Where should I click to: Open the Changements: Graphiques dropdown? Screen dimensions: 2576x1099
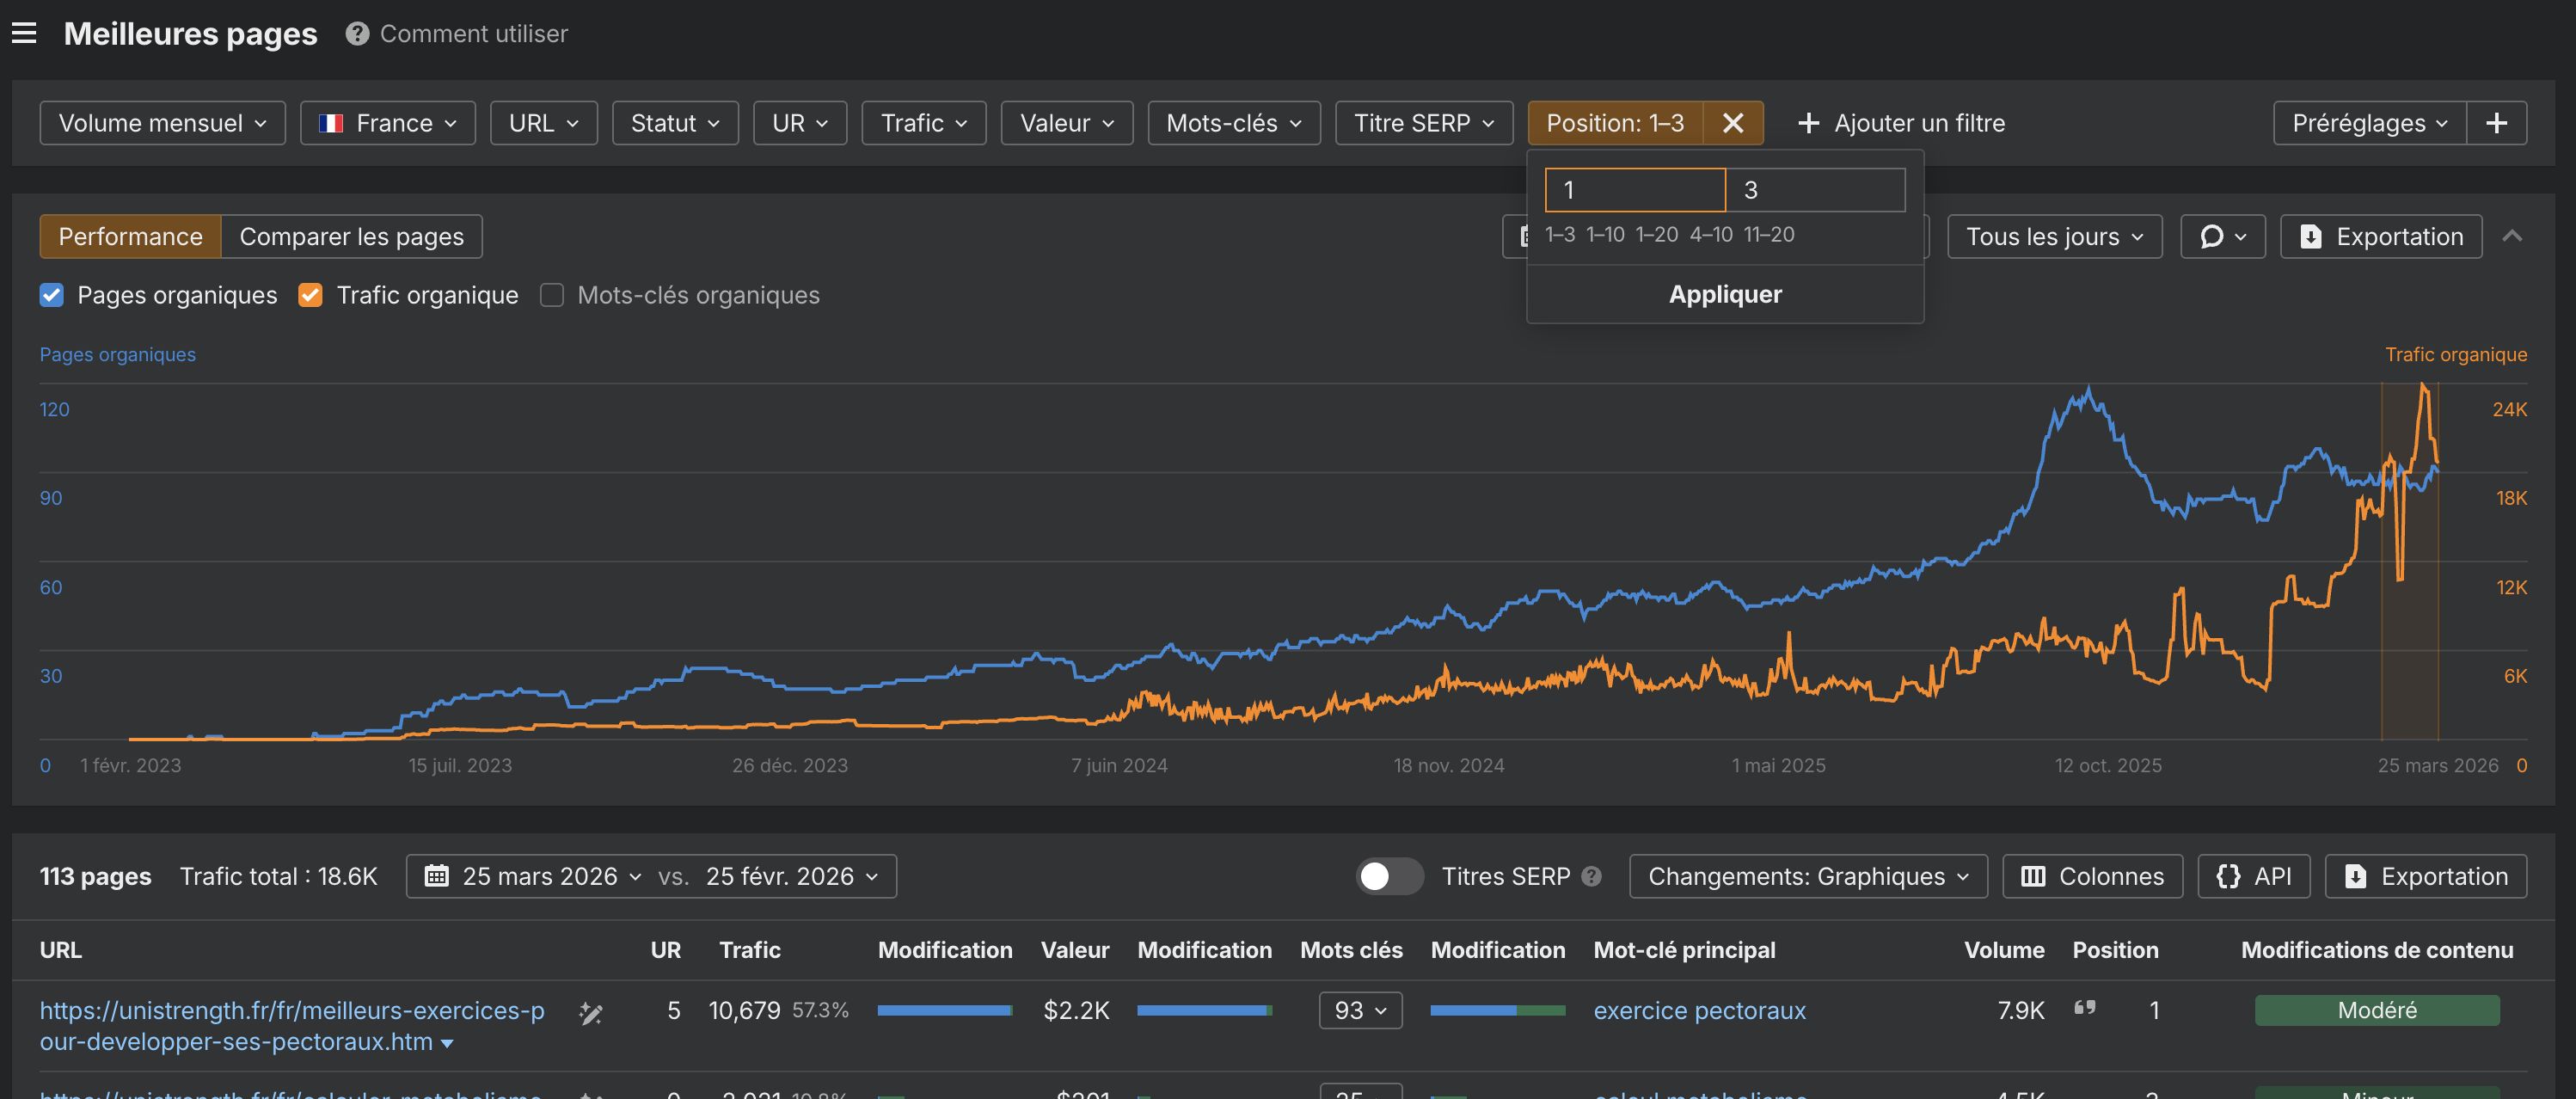(1807, 876)
